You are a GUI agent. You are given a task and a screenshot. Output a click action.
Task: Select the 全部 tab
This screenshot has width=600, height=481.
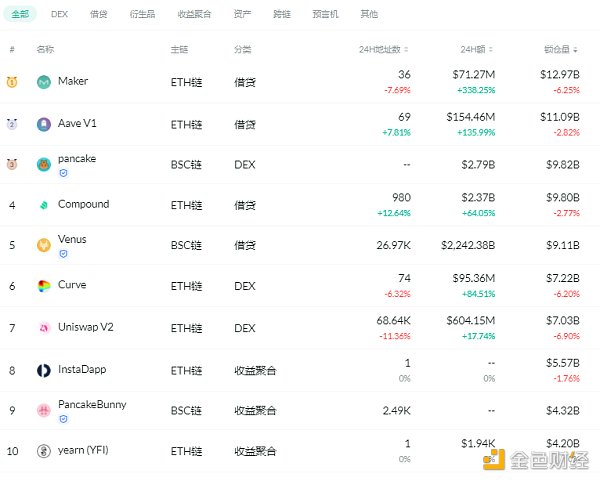click(20, 14)
